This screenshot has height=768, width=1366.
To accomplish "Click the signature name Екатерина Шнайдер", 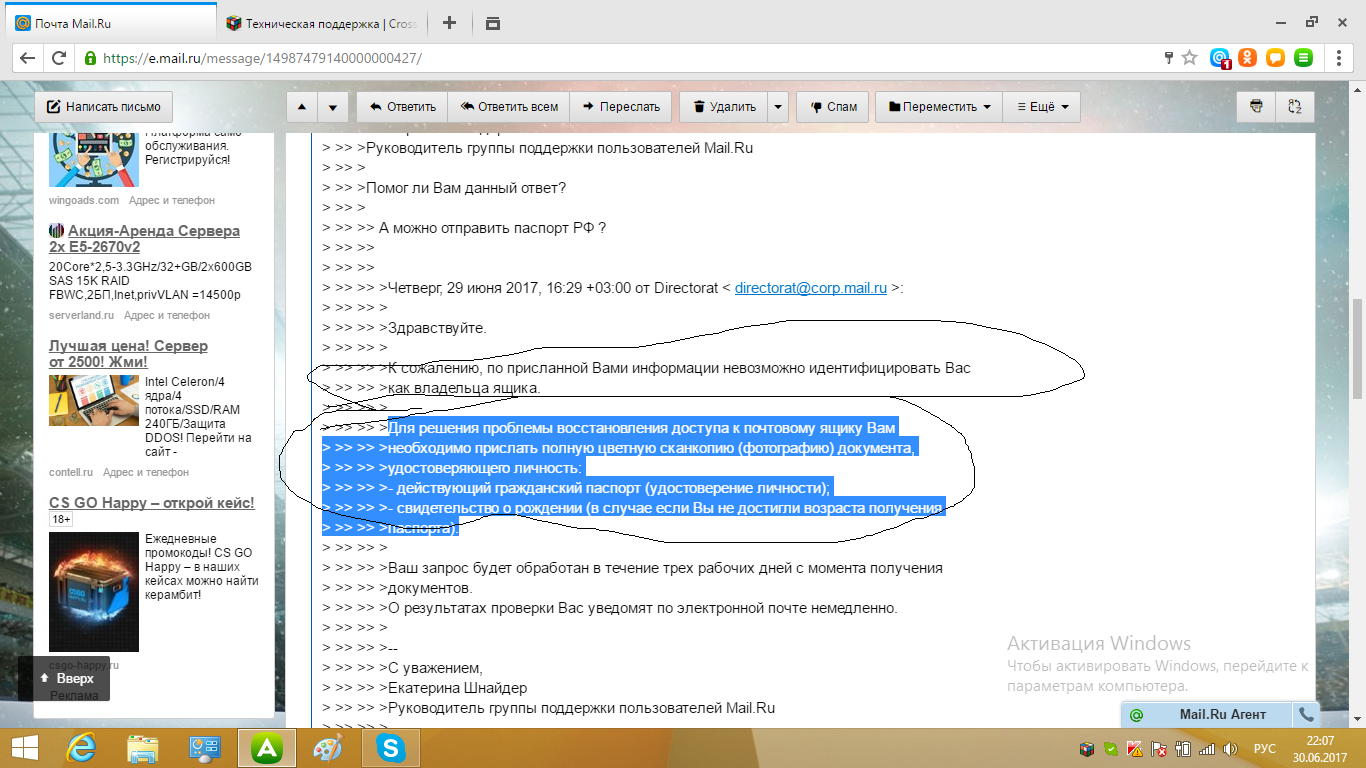I will pyautogui.click(x=457, y=688).
